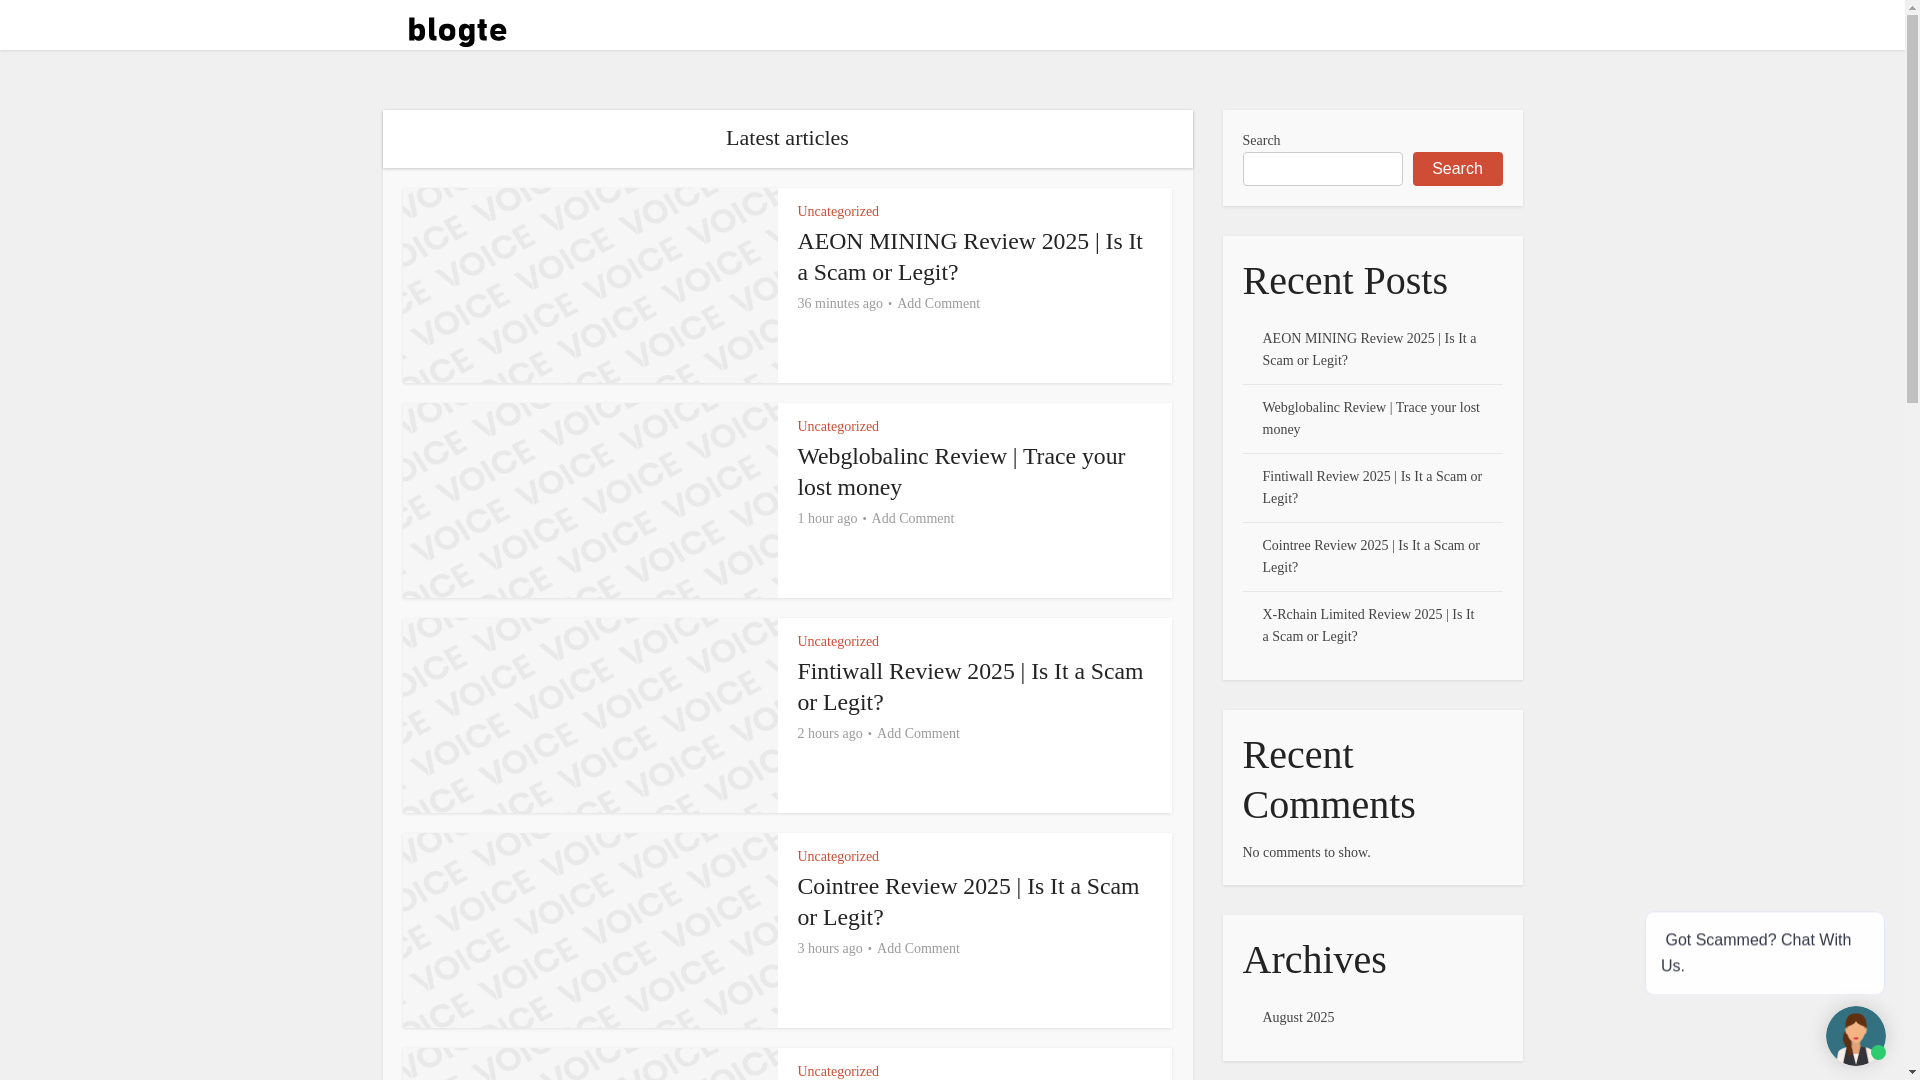Open Webglobalinc Review in Recent Posts
This screenshot has width=1920, height=1080.
(1370, 418)
